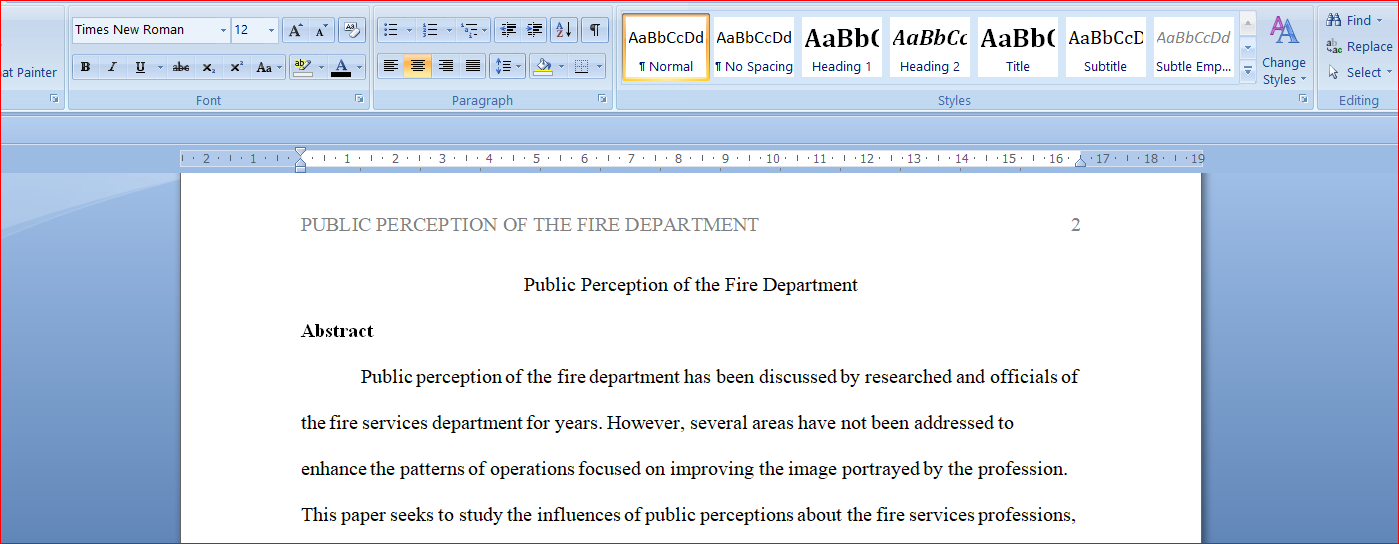This screenshot has width=1399, height=544.
Task: Click the Abstract heading text
Action: coord(337,331)
